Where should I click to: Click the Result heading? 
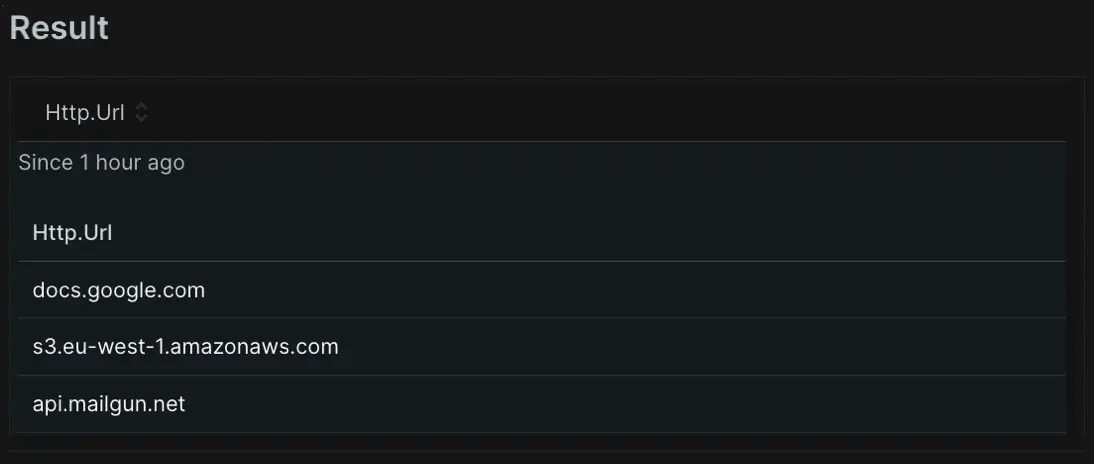tap(59, 28)
